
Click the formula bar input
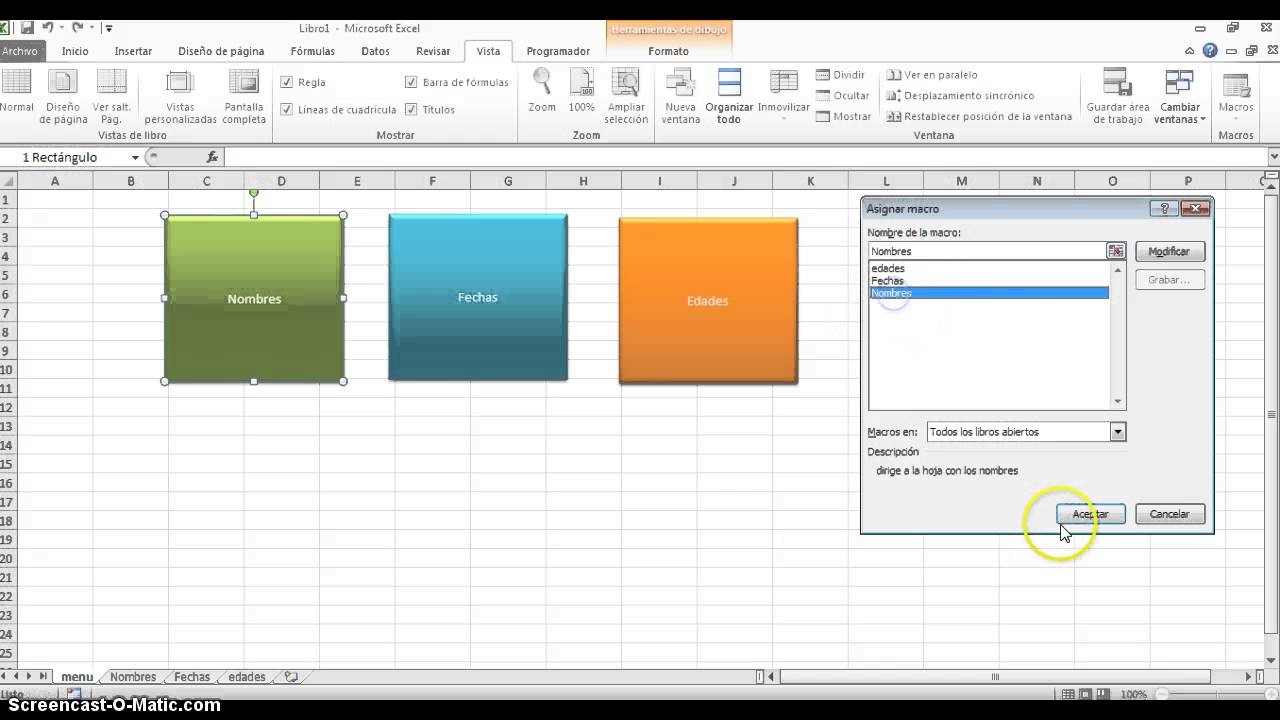(x=745, y=157)
